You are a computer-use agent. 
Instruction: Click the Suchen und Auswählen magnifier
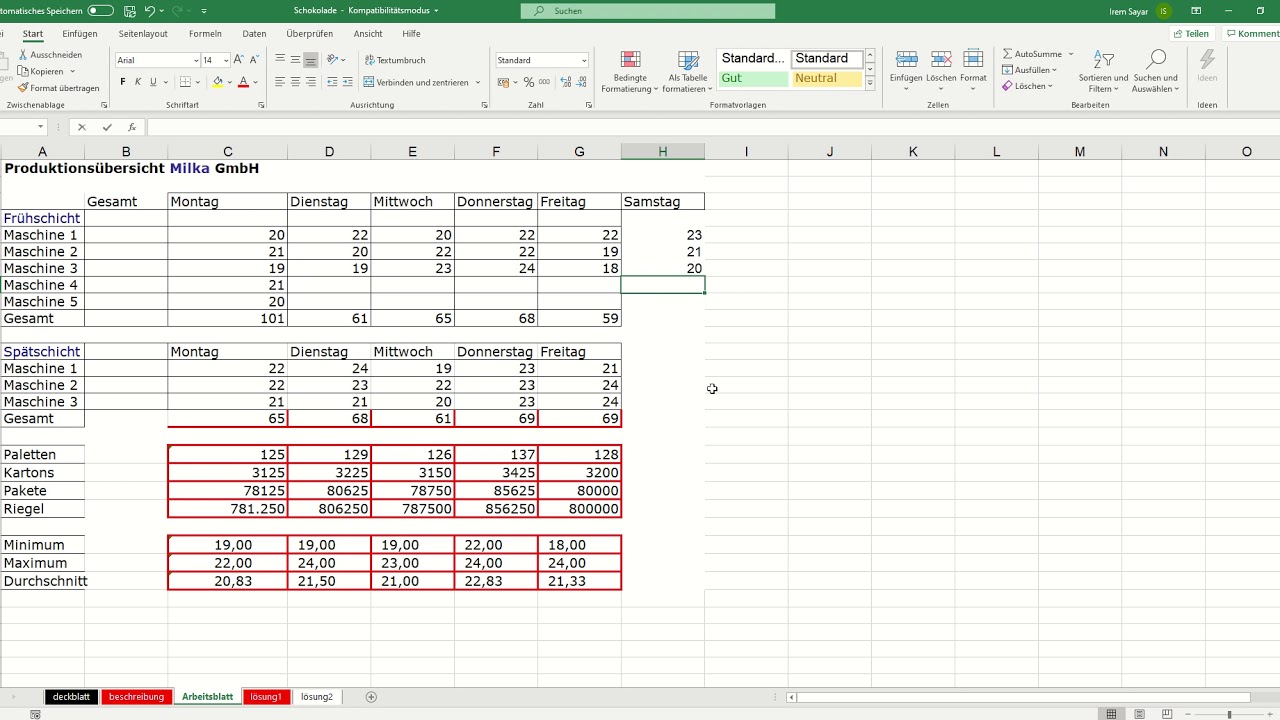[1156, 60]
